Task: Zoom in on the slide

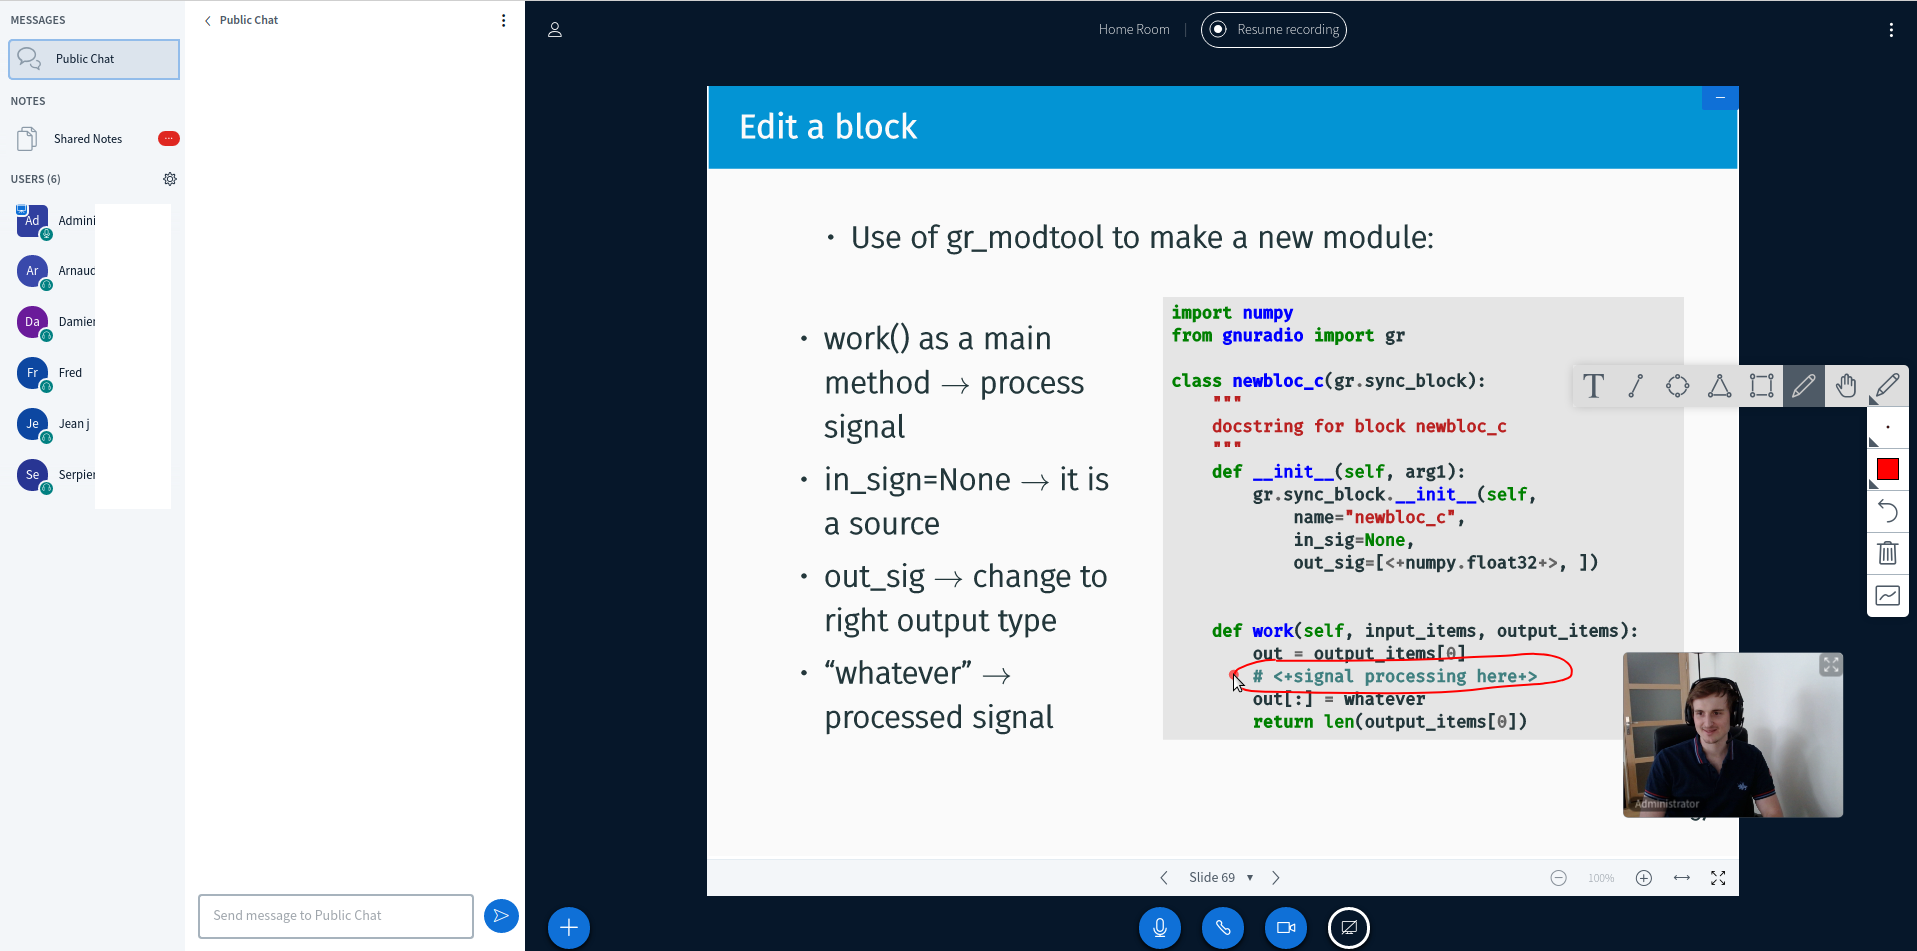Action: tap(1644, 878)
